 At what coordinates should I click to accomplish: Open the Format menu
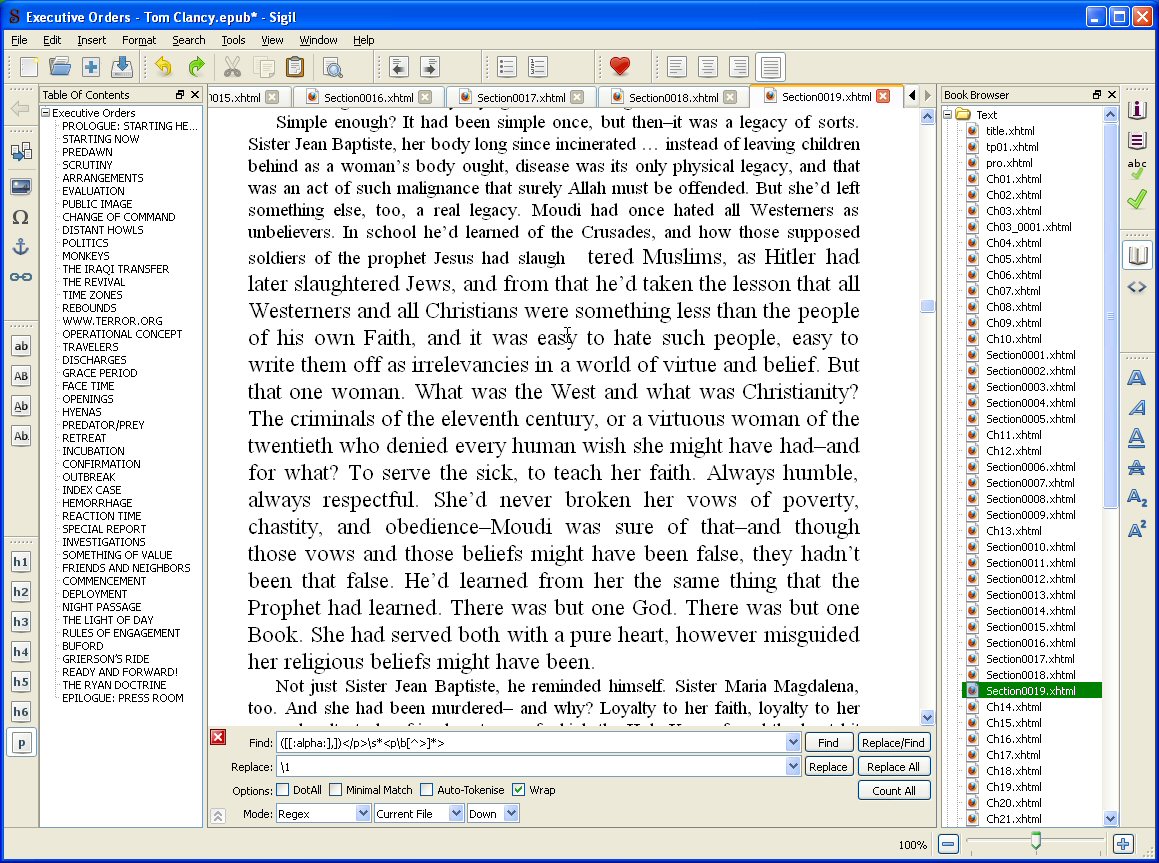coord(139,40)
